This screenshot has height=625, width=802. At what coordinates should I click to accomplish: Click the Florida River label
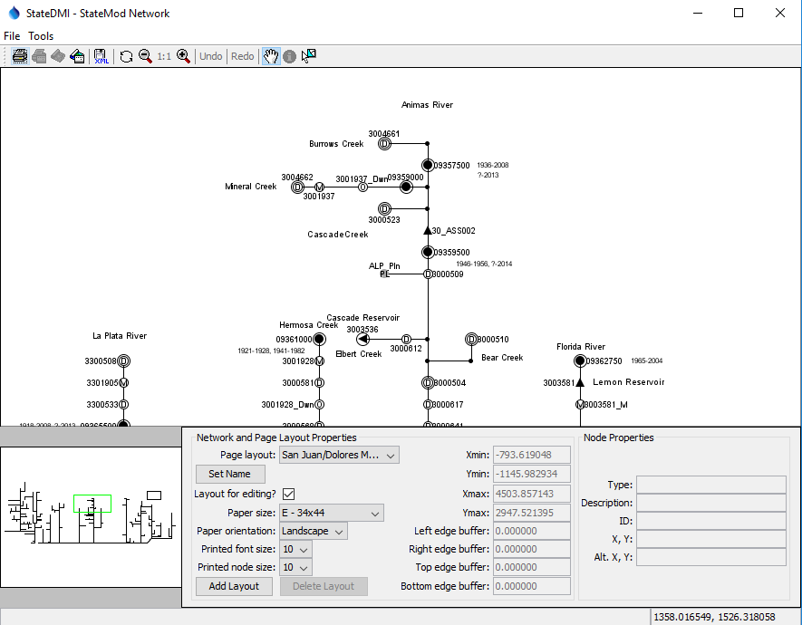point(581,347)
